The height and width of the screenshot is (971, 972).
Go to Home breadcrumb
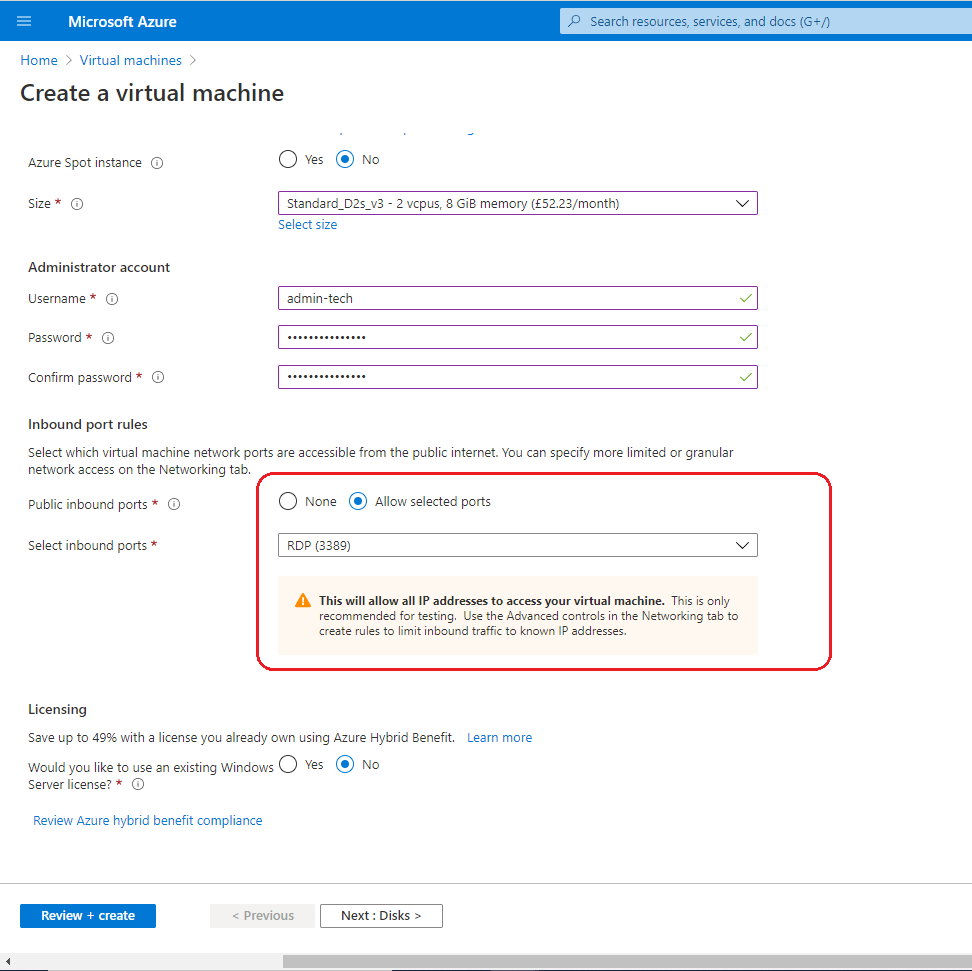pyautogui.click(x=39, y=60)
